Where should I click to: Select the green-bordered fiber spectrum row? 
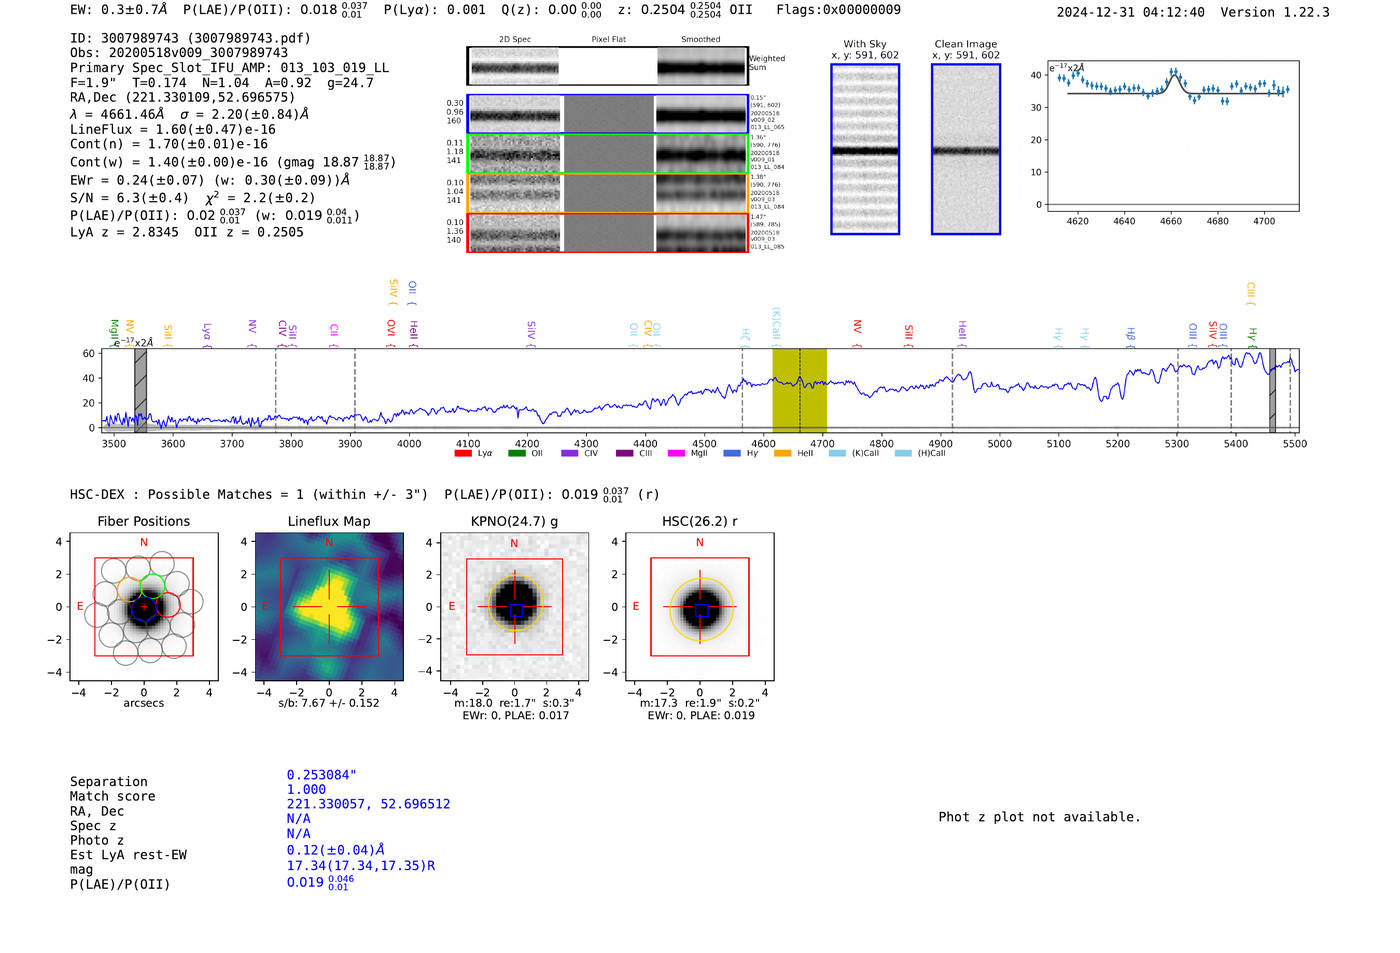pyautogui.click(x=607, y=154)
